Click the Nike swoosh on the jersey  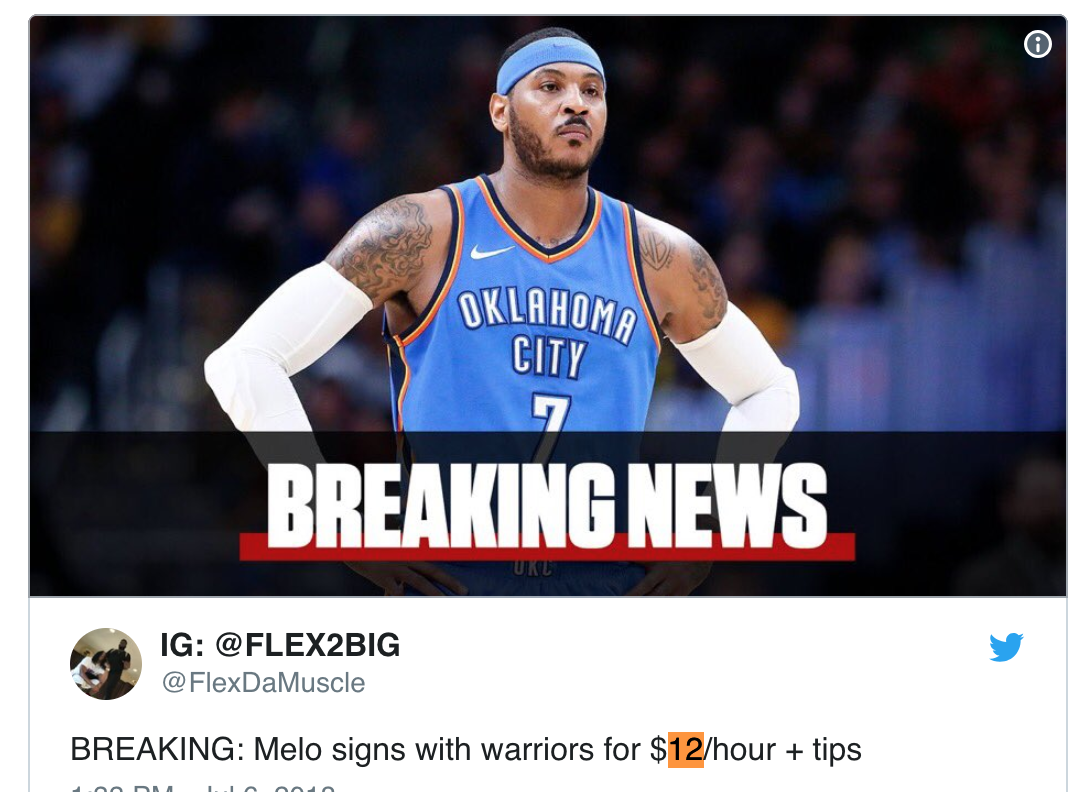[x=491, y=251]
